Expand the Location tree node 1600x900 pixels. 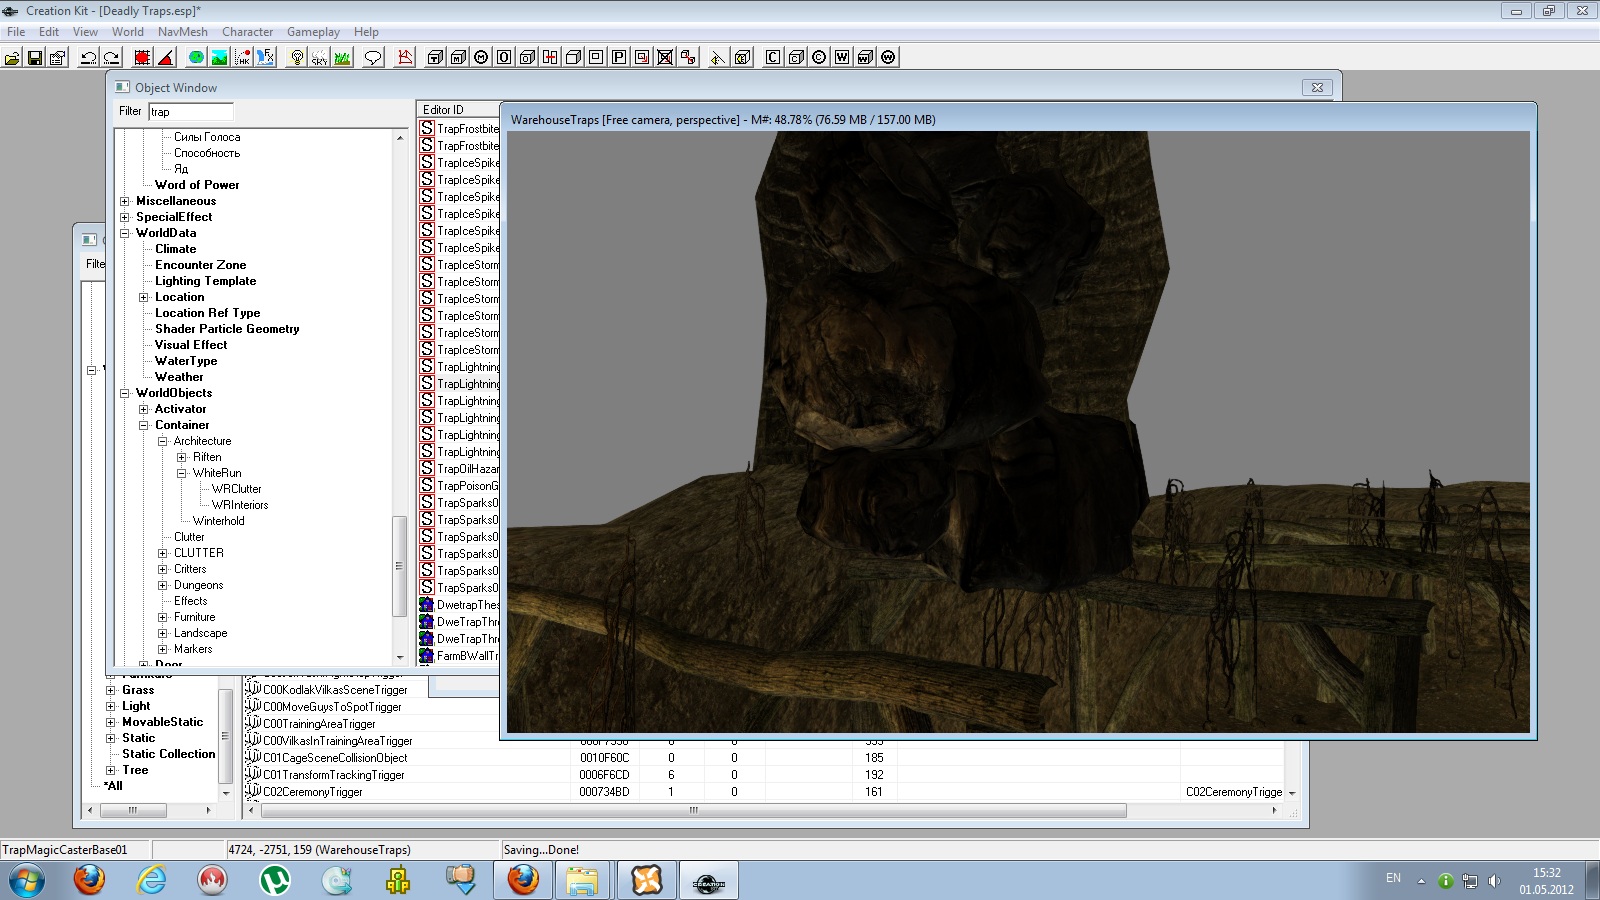pyautogui.click(x=144, y=297)
